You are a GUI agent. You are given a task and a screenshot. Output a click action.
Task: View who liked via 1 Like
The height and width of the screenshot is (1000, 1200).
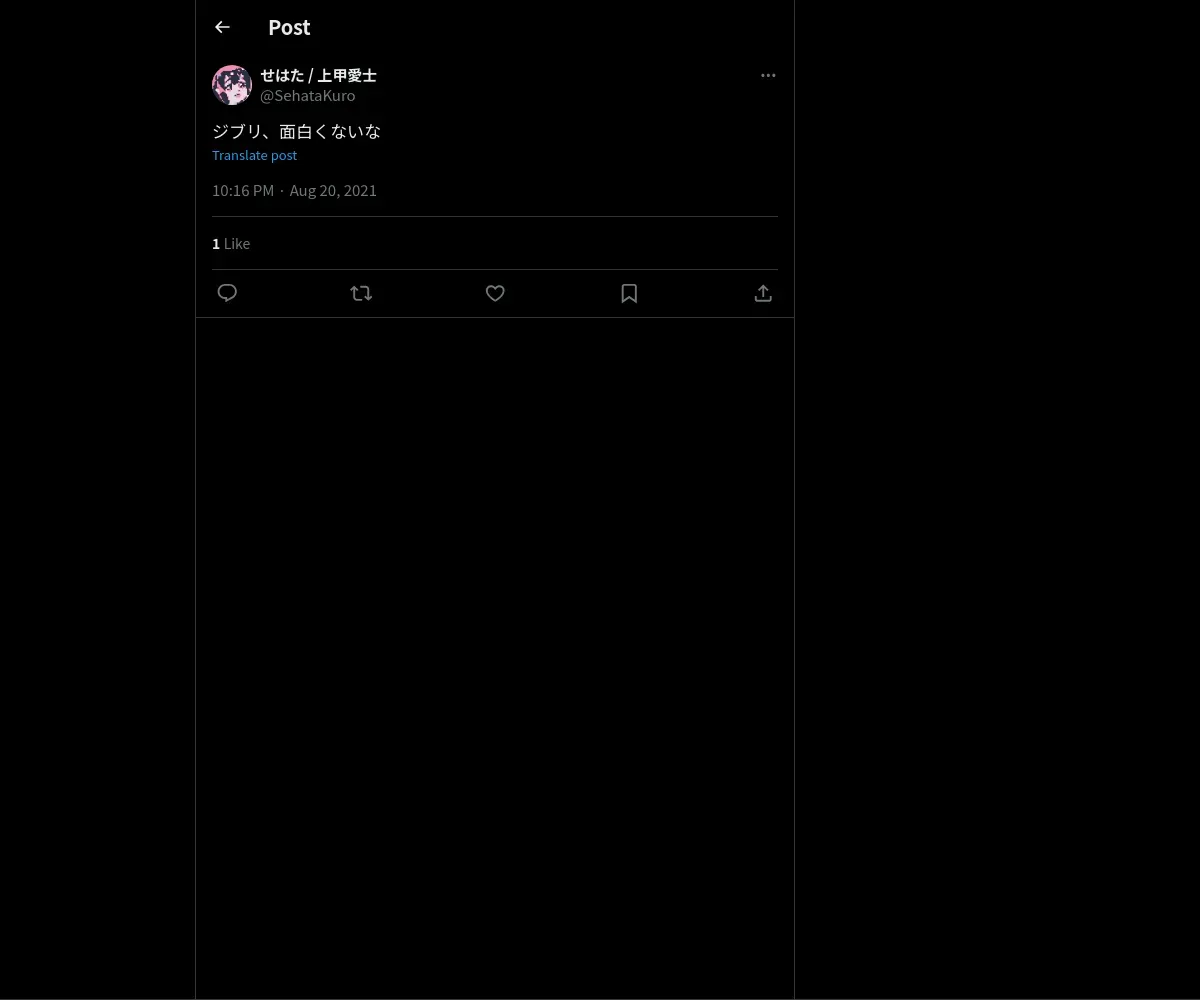pyautogui.click(x=231, y=243)
